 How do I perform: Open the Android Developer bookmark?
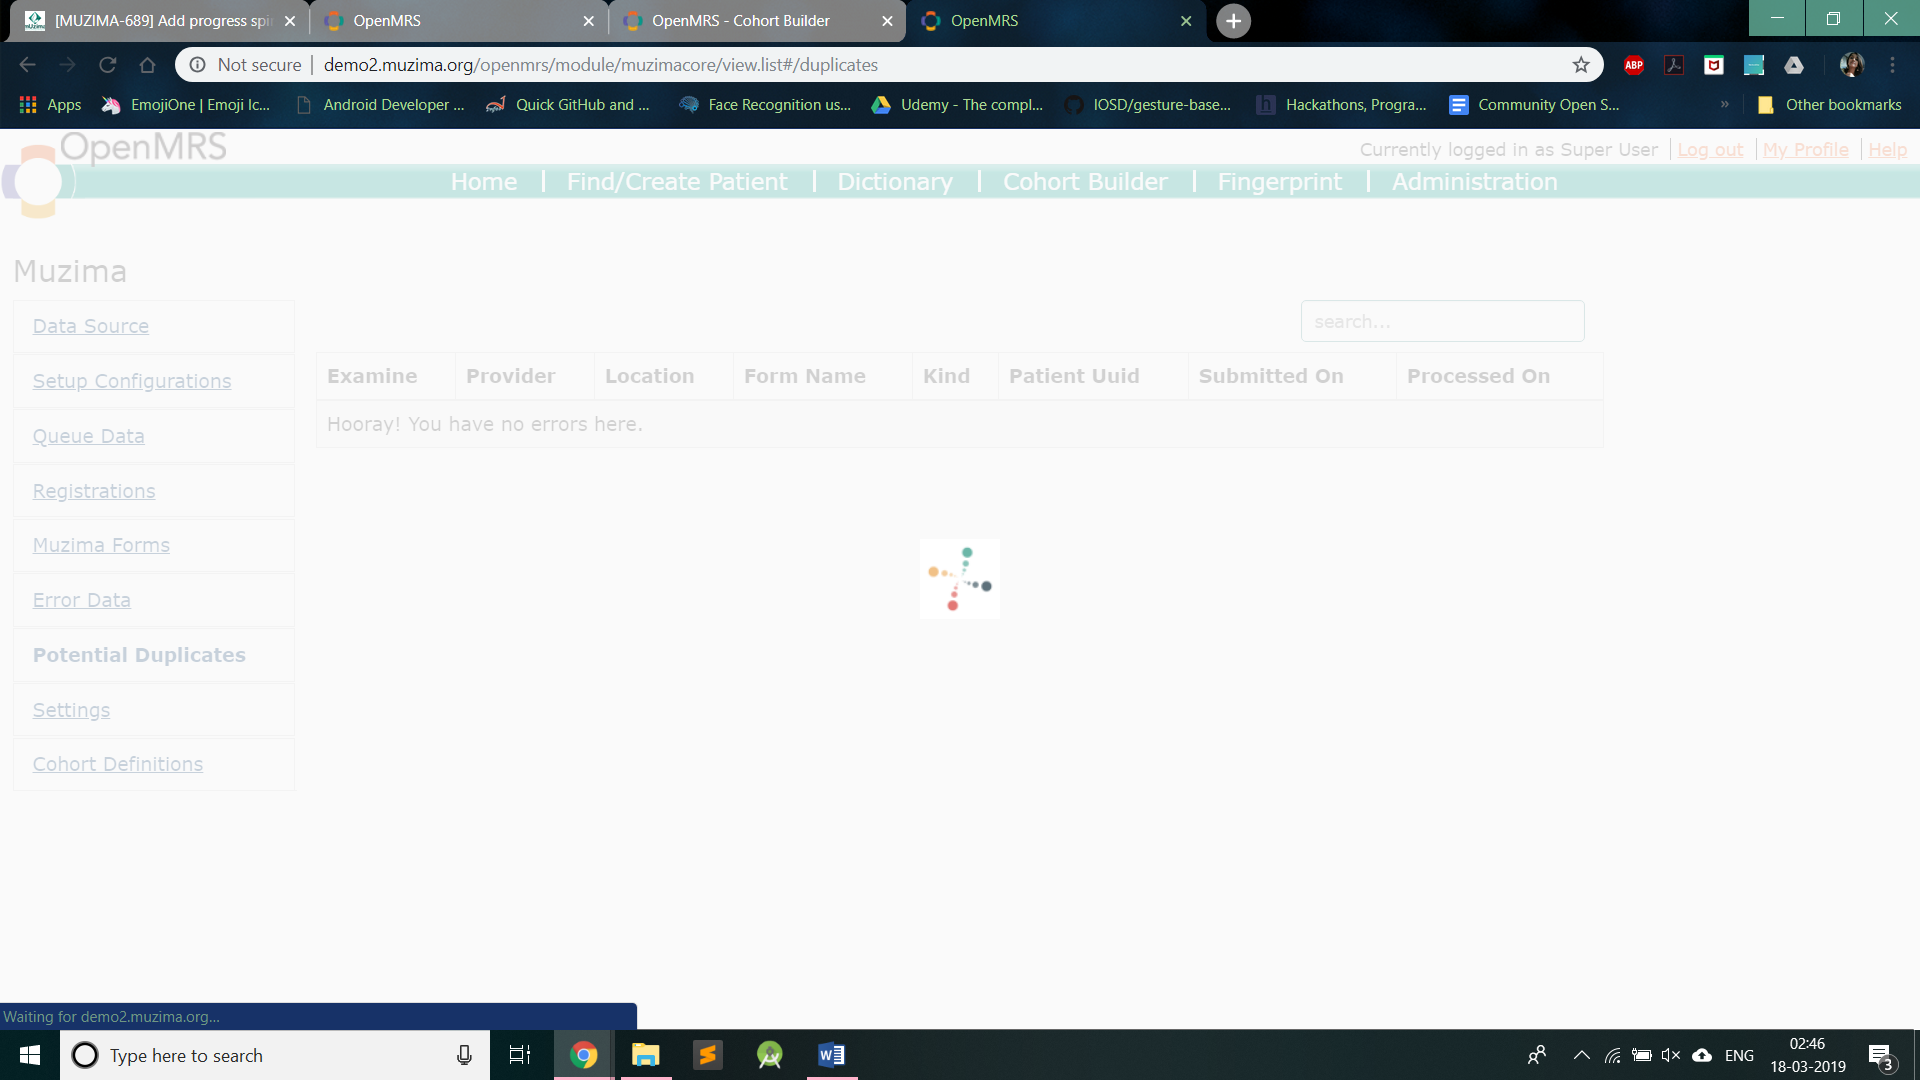pyautogui.click(x=381, y=105)
